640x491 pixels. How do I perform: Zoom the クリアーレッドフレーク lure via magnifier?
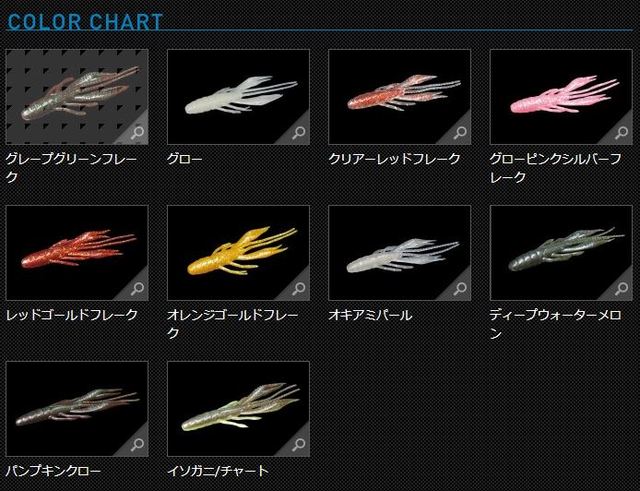[461, 133]
